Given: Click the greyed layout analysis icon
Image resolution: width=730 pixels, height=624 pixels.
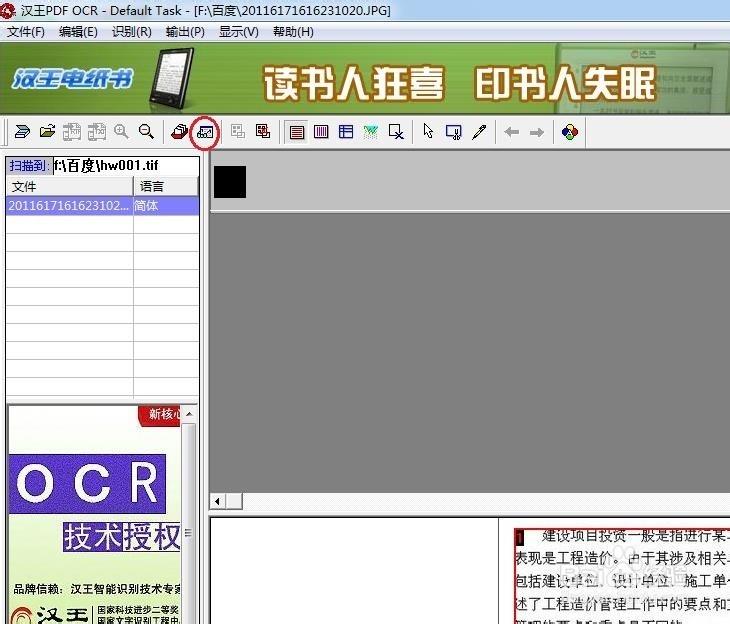Looking at the screenshot, I should pyautogui.click(x=237, y=132).
